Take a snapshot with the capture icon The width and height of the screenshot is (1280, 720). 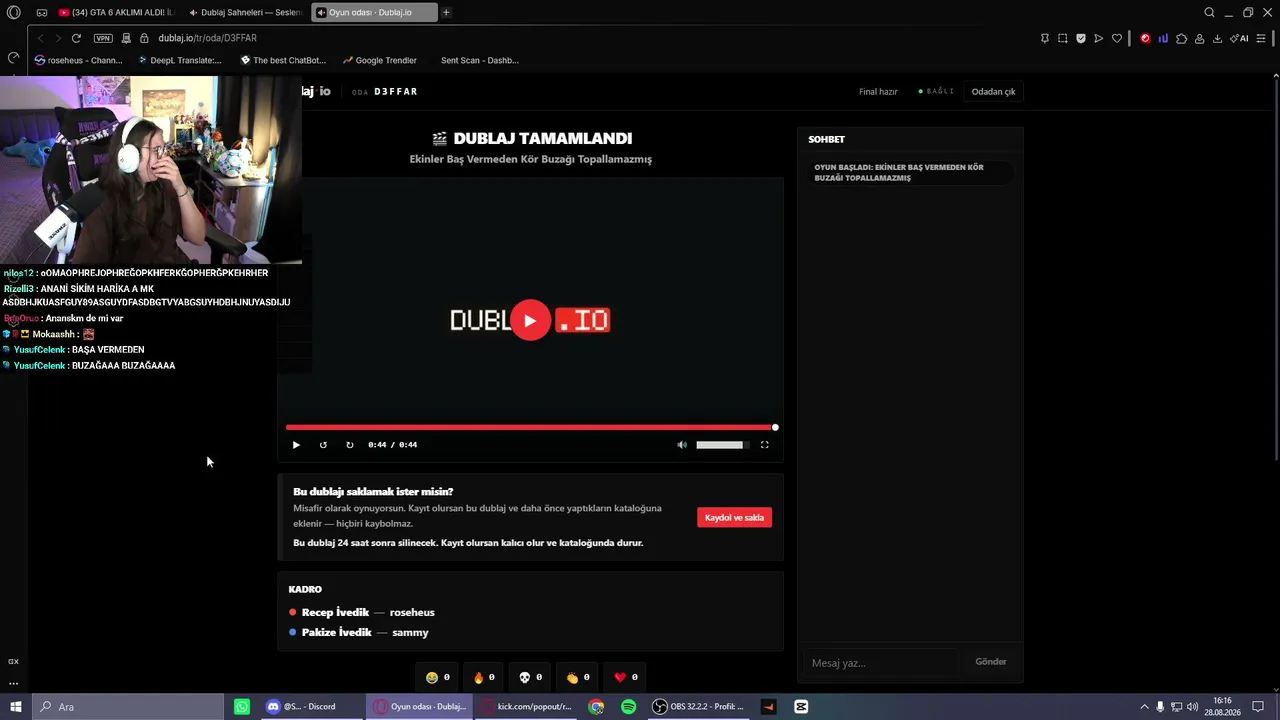click(x=1063, y=38)
